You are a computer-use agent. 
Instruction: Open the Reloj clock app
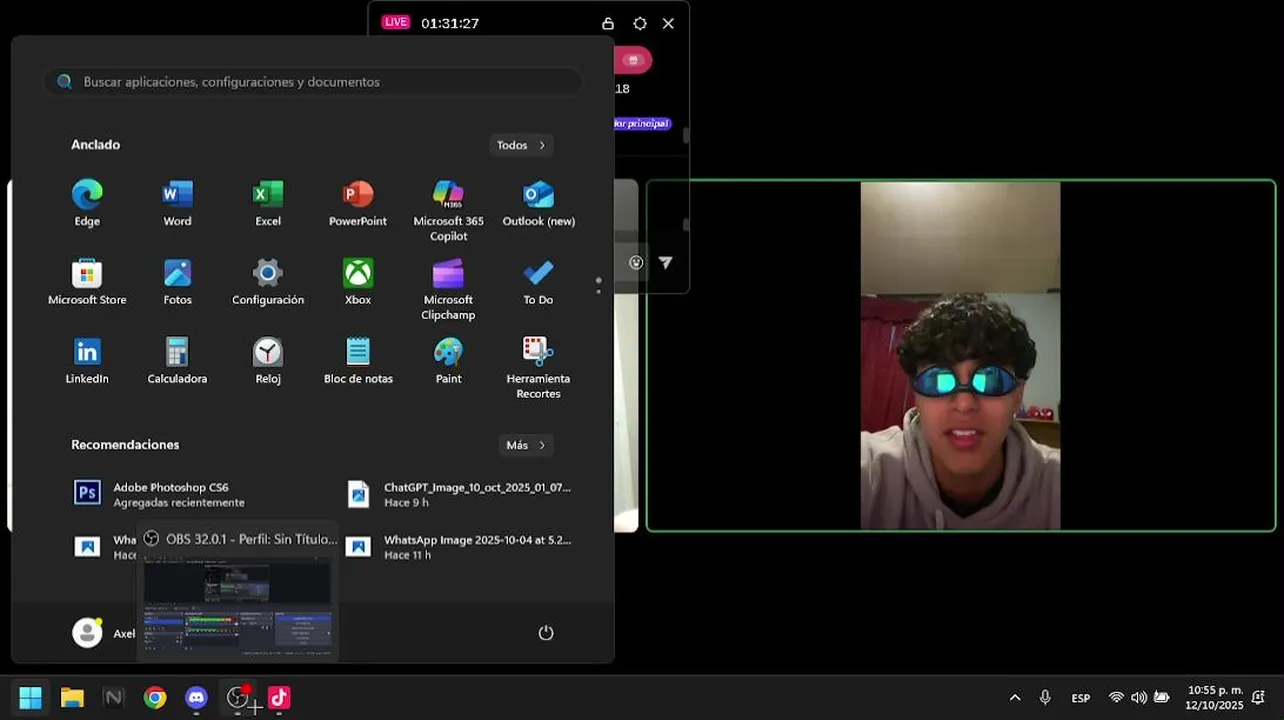pos(268,362)
